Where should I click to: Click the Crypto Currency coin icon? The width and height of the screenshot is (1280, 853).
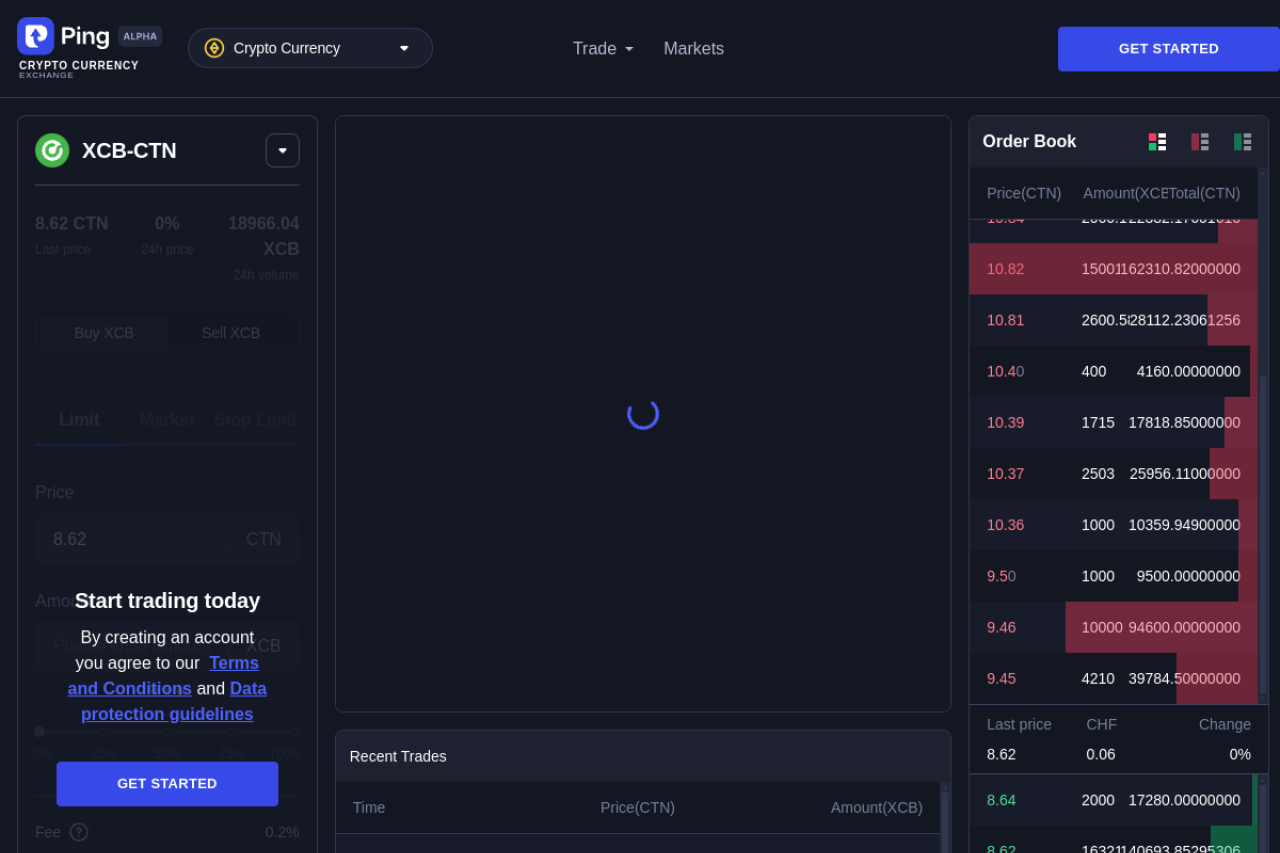(x=214, y=48)
